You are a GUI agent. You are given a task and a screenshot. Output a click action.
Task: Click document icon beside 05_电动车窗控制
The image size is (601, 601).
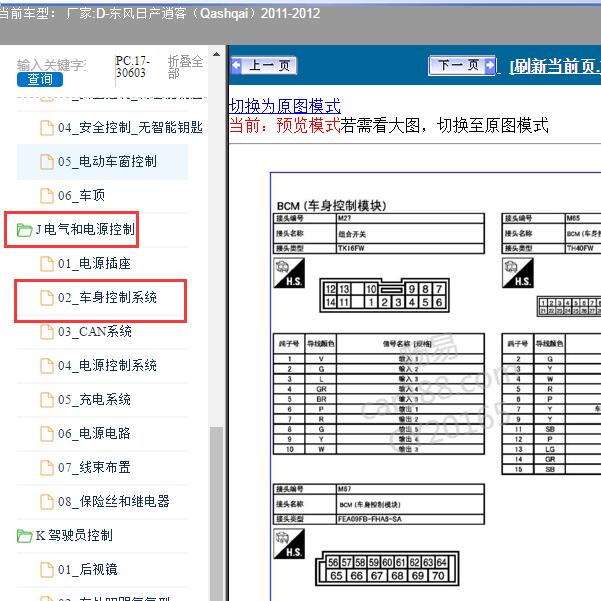47,162
